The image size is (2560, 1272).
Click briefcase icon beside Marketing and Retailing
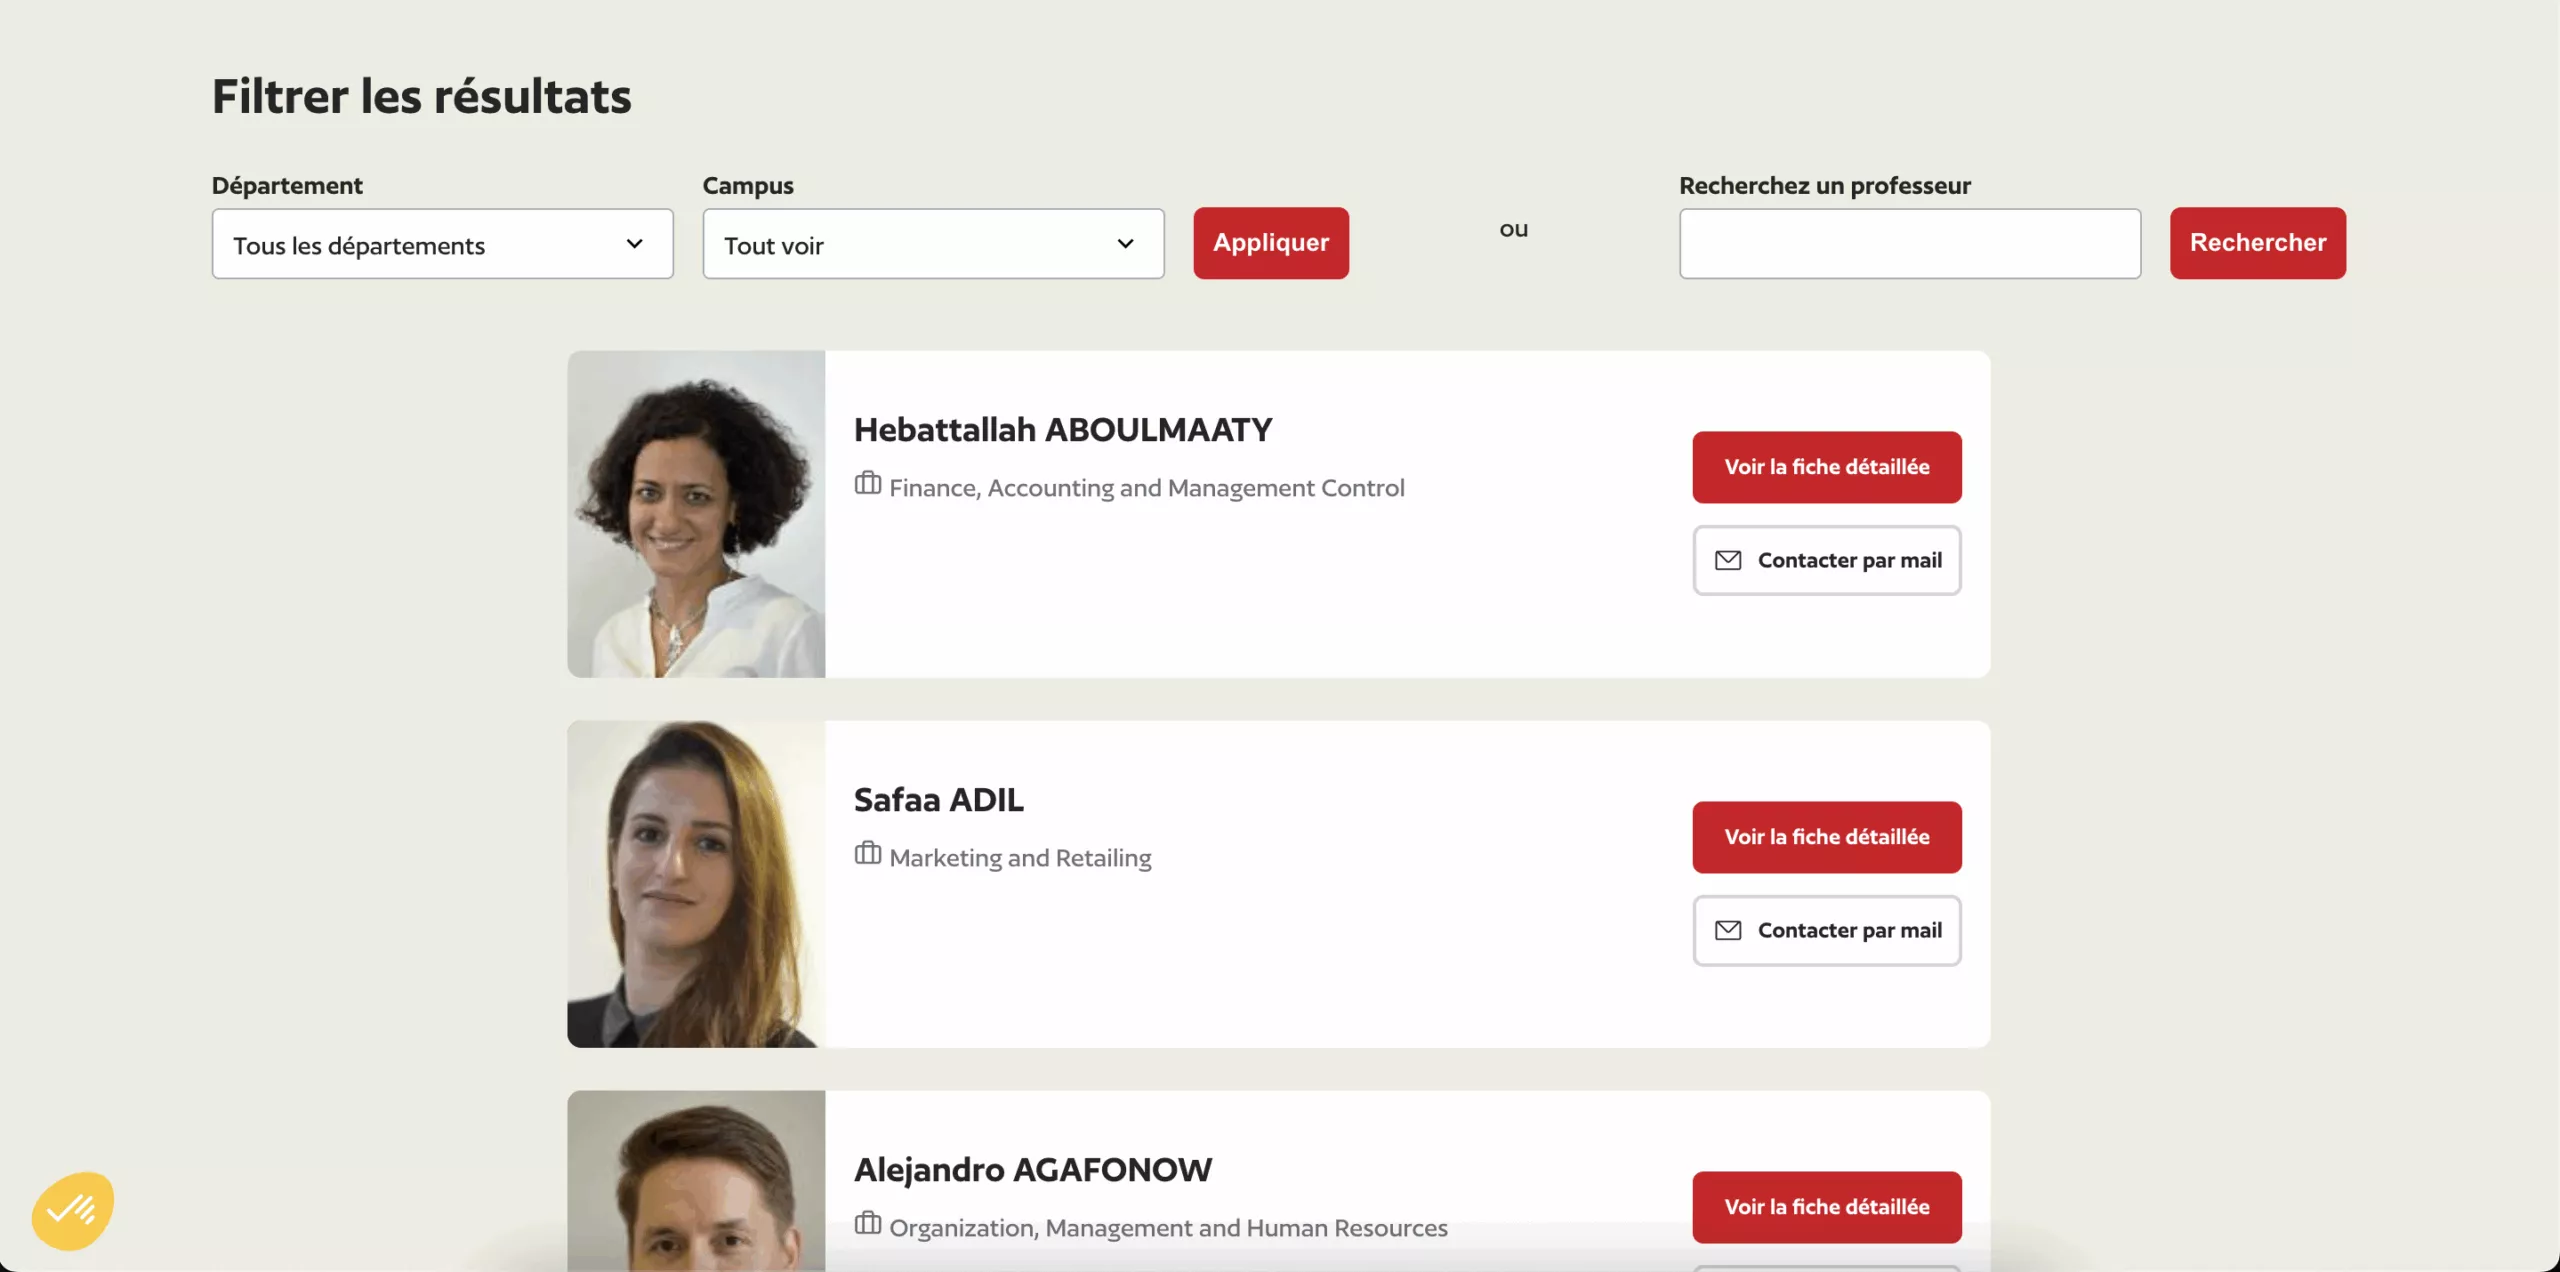click(867, 854)
